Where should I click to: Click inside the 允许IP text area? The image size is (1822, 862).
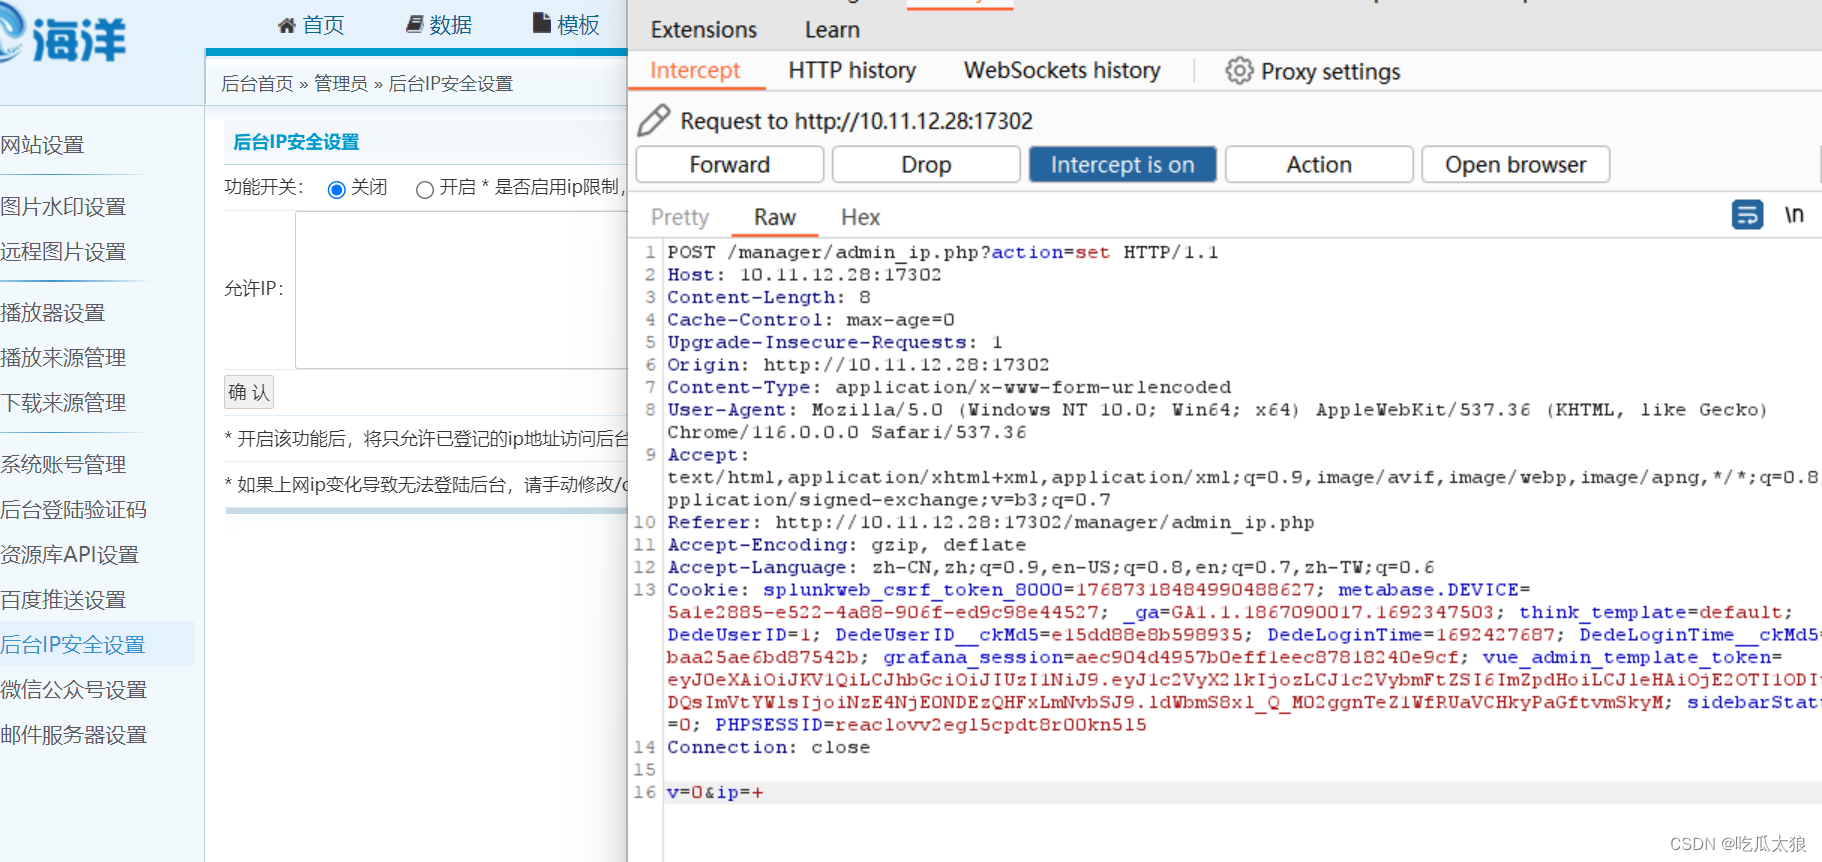coord(461,290)
